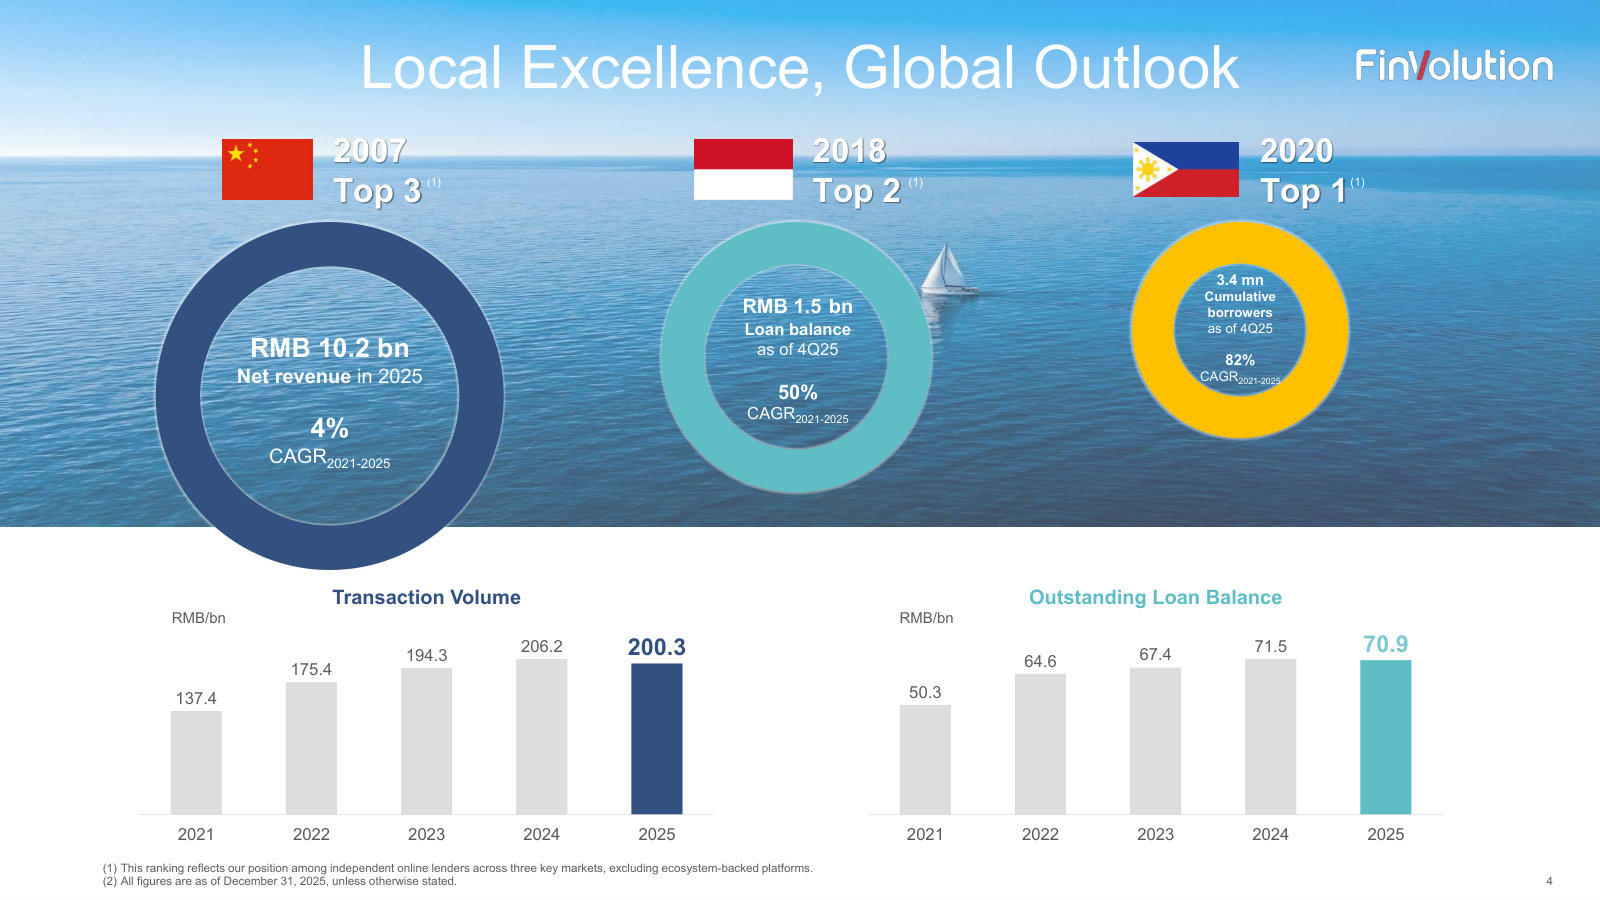Screen dimensions: 1600x900
Task: Click the '2020' year label
Action: click(x=1297, y=151)
